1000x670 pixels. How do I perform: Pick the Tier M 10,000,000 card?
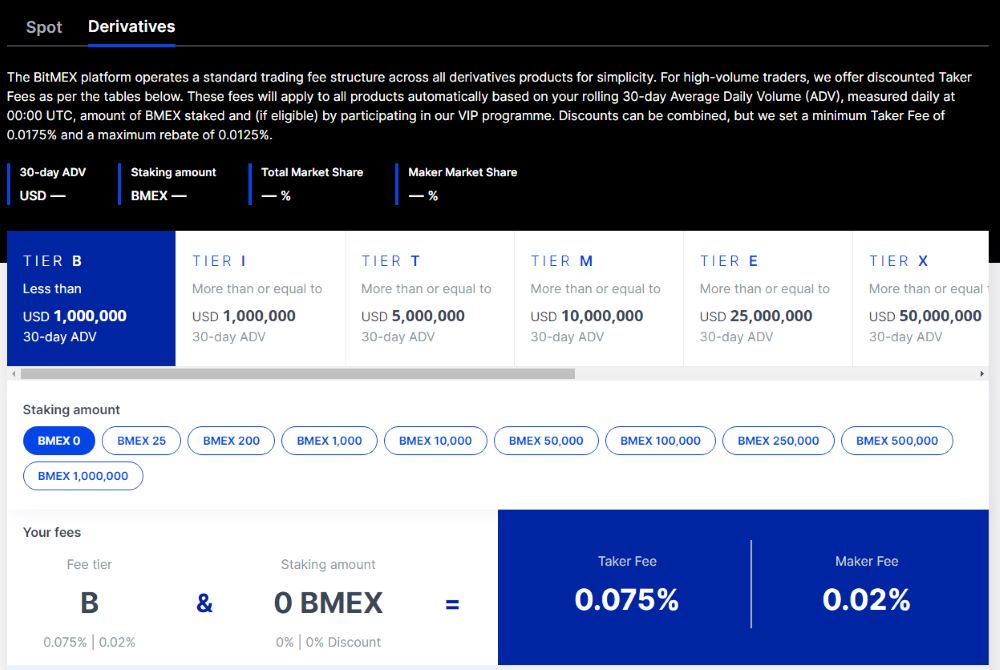pyautogui.click(x=598, y=298)
